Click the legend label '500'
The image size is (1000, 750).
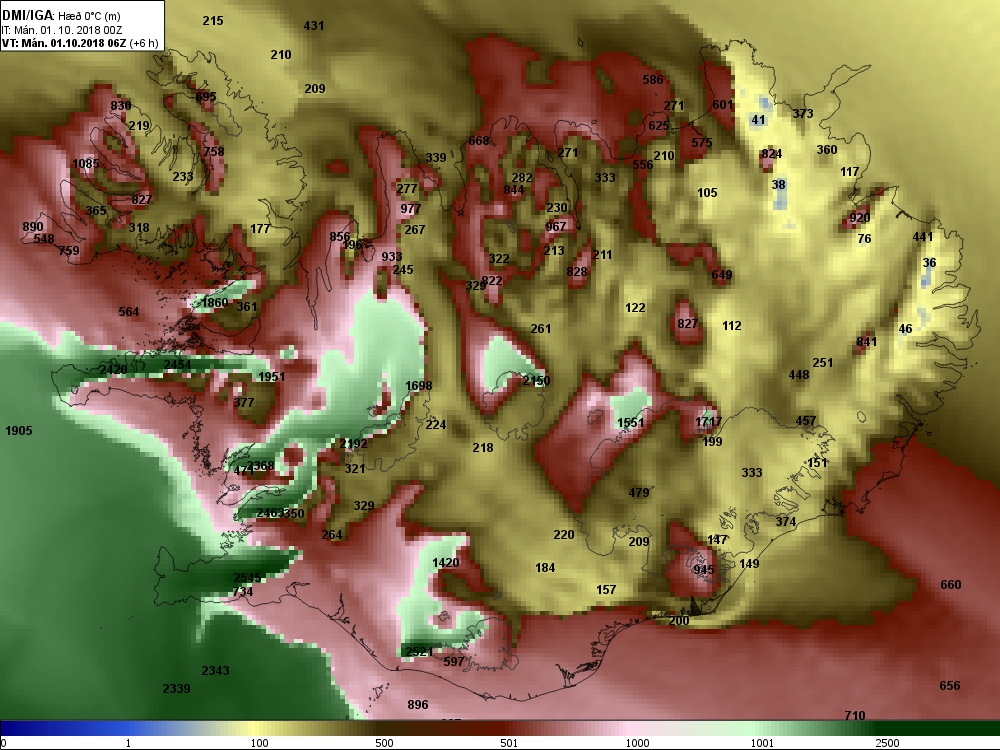point(385,743)
